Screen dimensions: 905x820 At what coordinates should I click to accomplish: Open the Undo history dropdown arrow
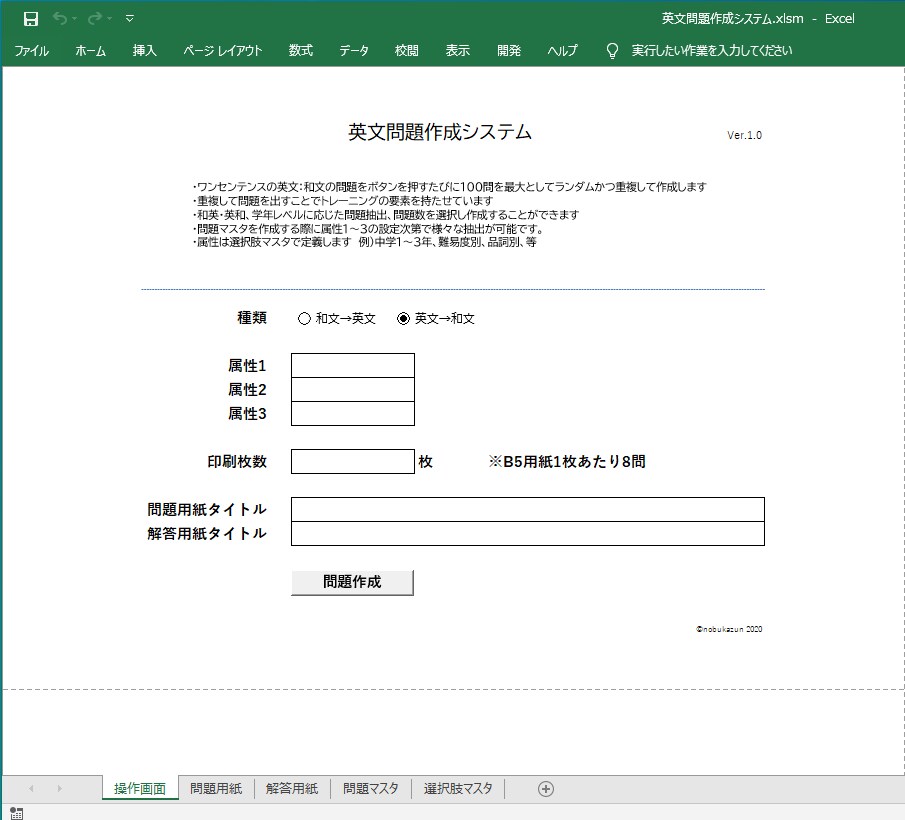[x=74, y=19]
